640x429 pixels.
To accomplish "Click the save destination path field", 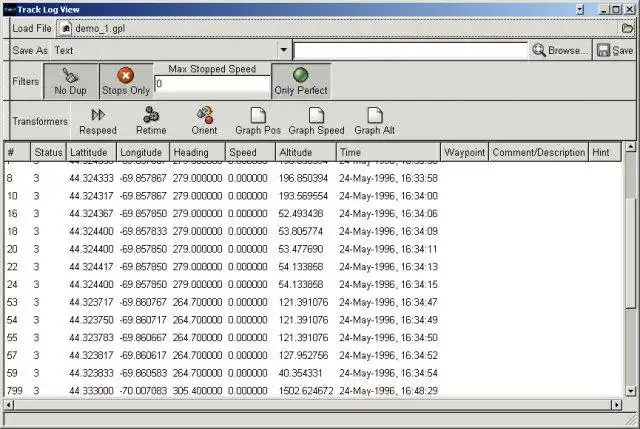I will 410,51.
